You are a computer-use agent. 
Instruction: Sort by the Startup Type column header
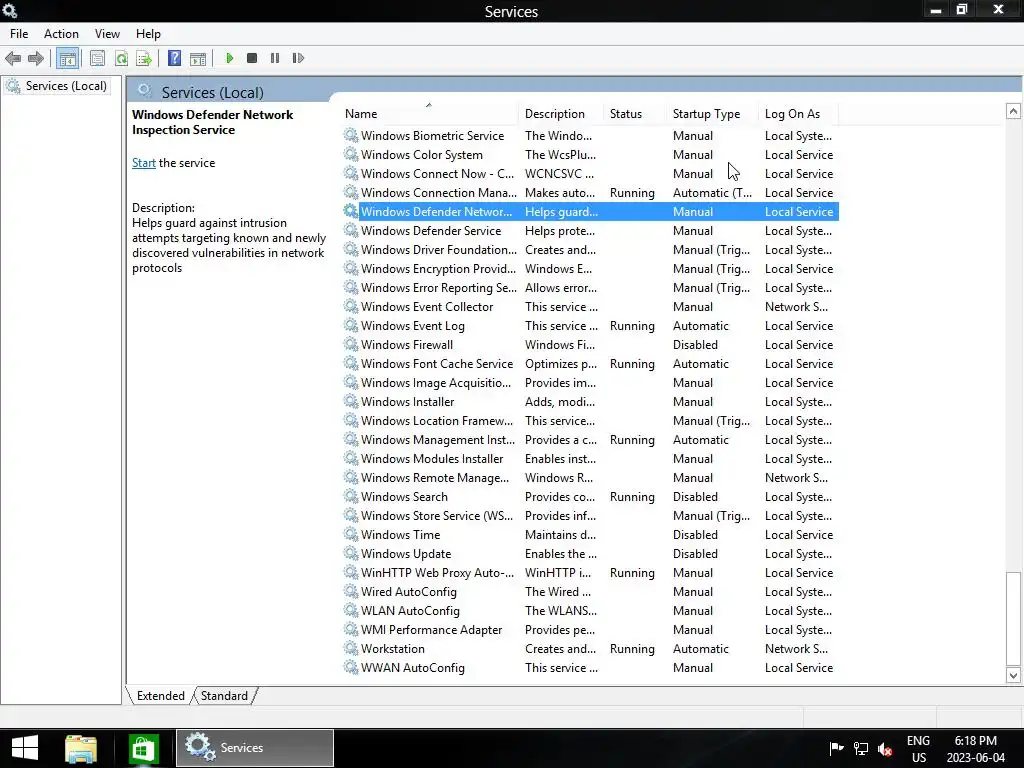(x=712, y=114)
